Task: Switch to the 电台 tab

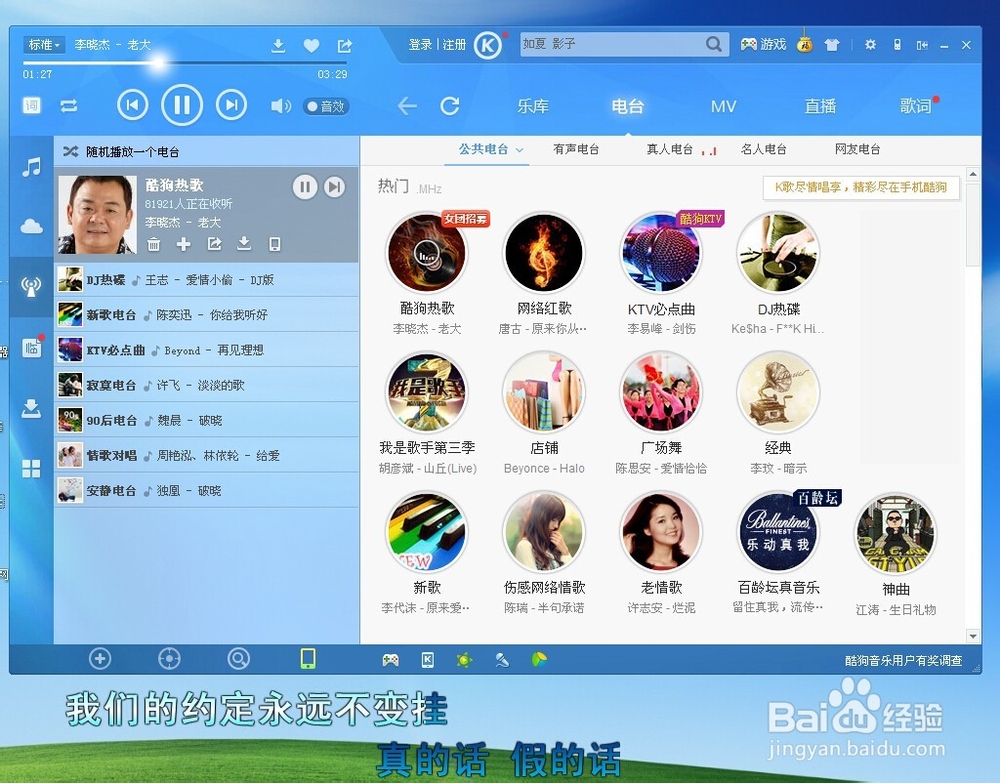Action: point(628,106)
